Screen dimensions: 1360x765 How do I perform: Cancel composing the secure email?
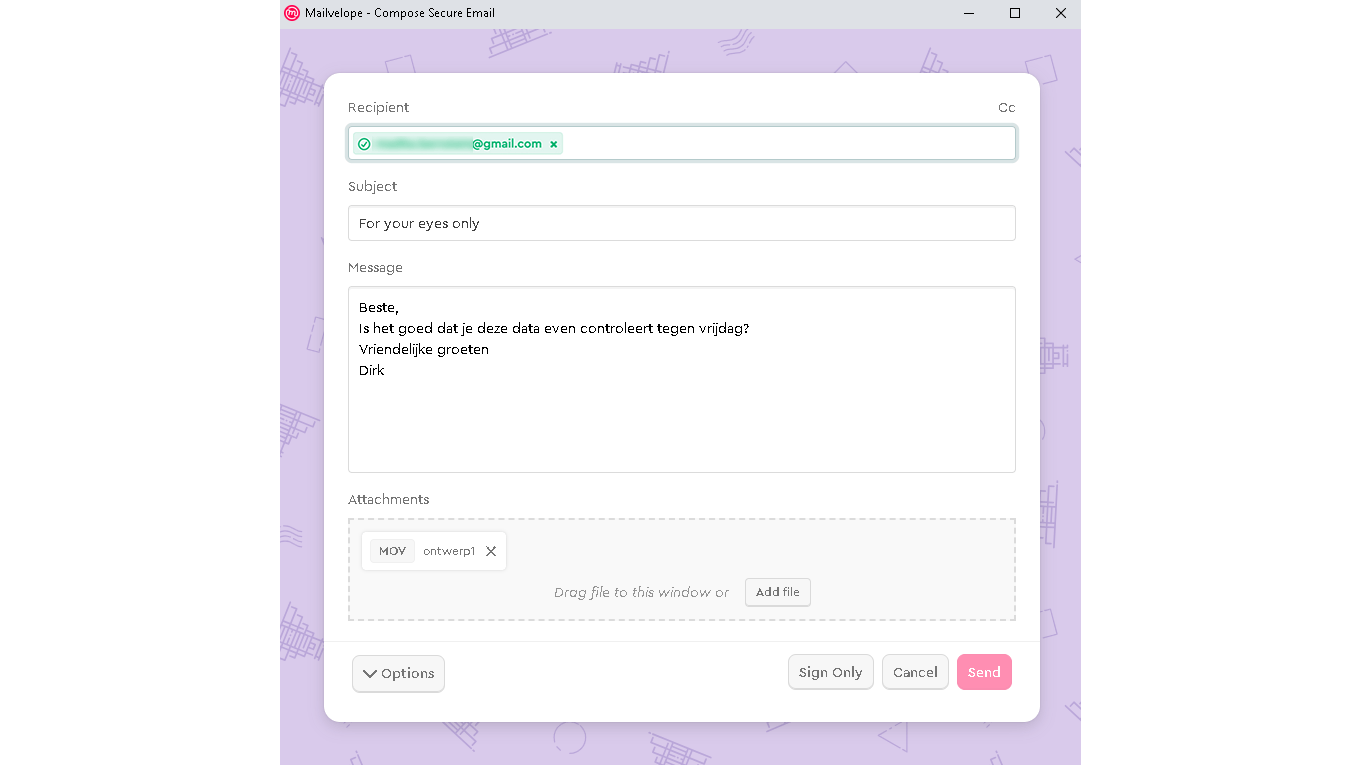915,672
